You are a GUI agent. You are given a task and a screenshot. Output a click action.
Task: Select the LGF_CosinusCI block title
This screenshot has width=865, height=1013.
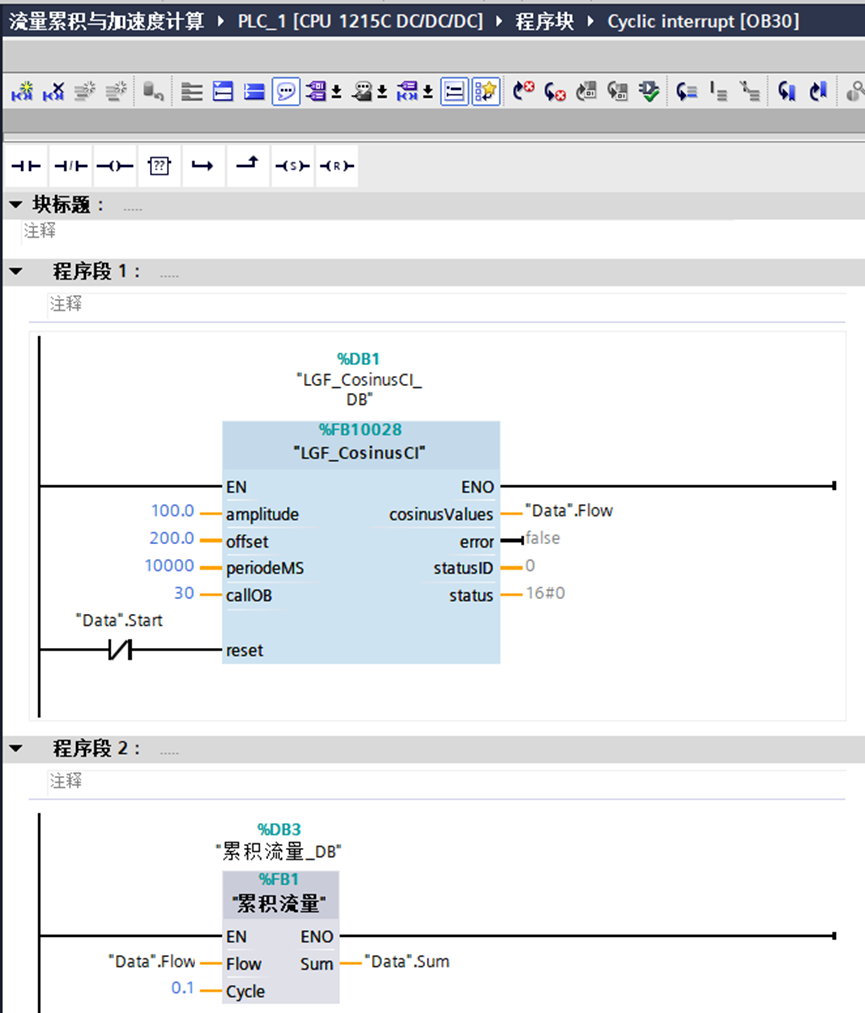[360, 453]
